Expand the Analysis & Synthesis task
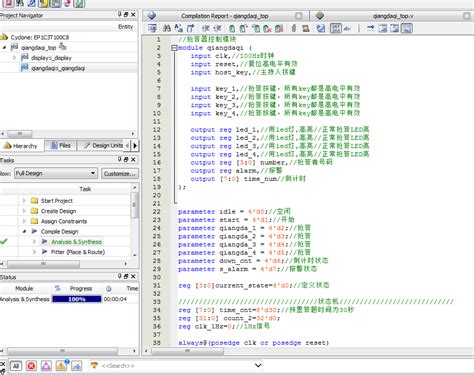 [34, 242]
